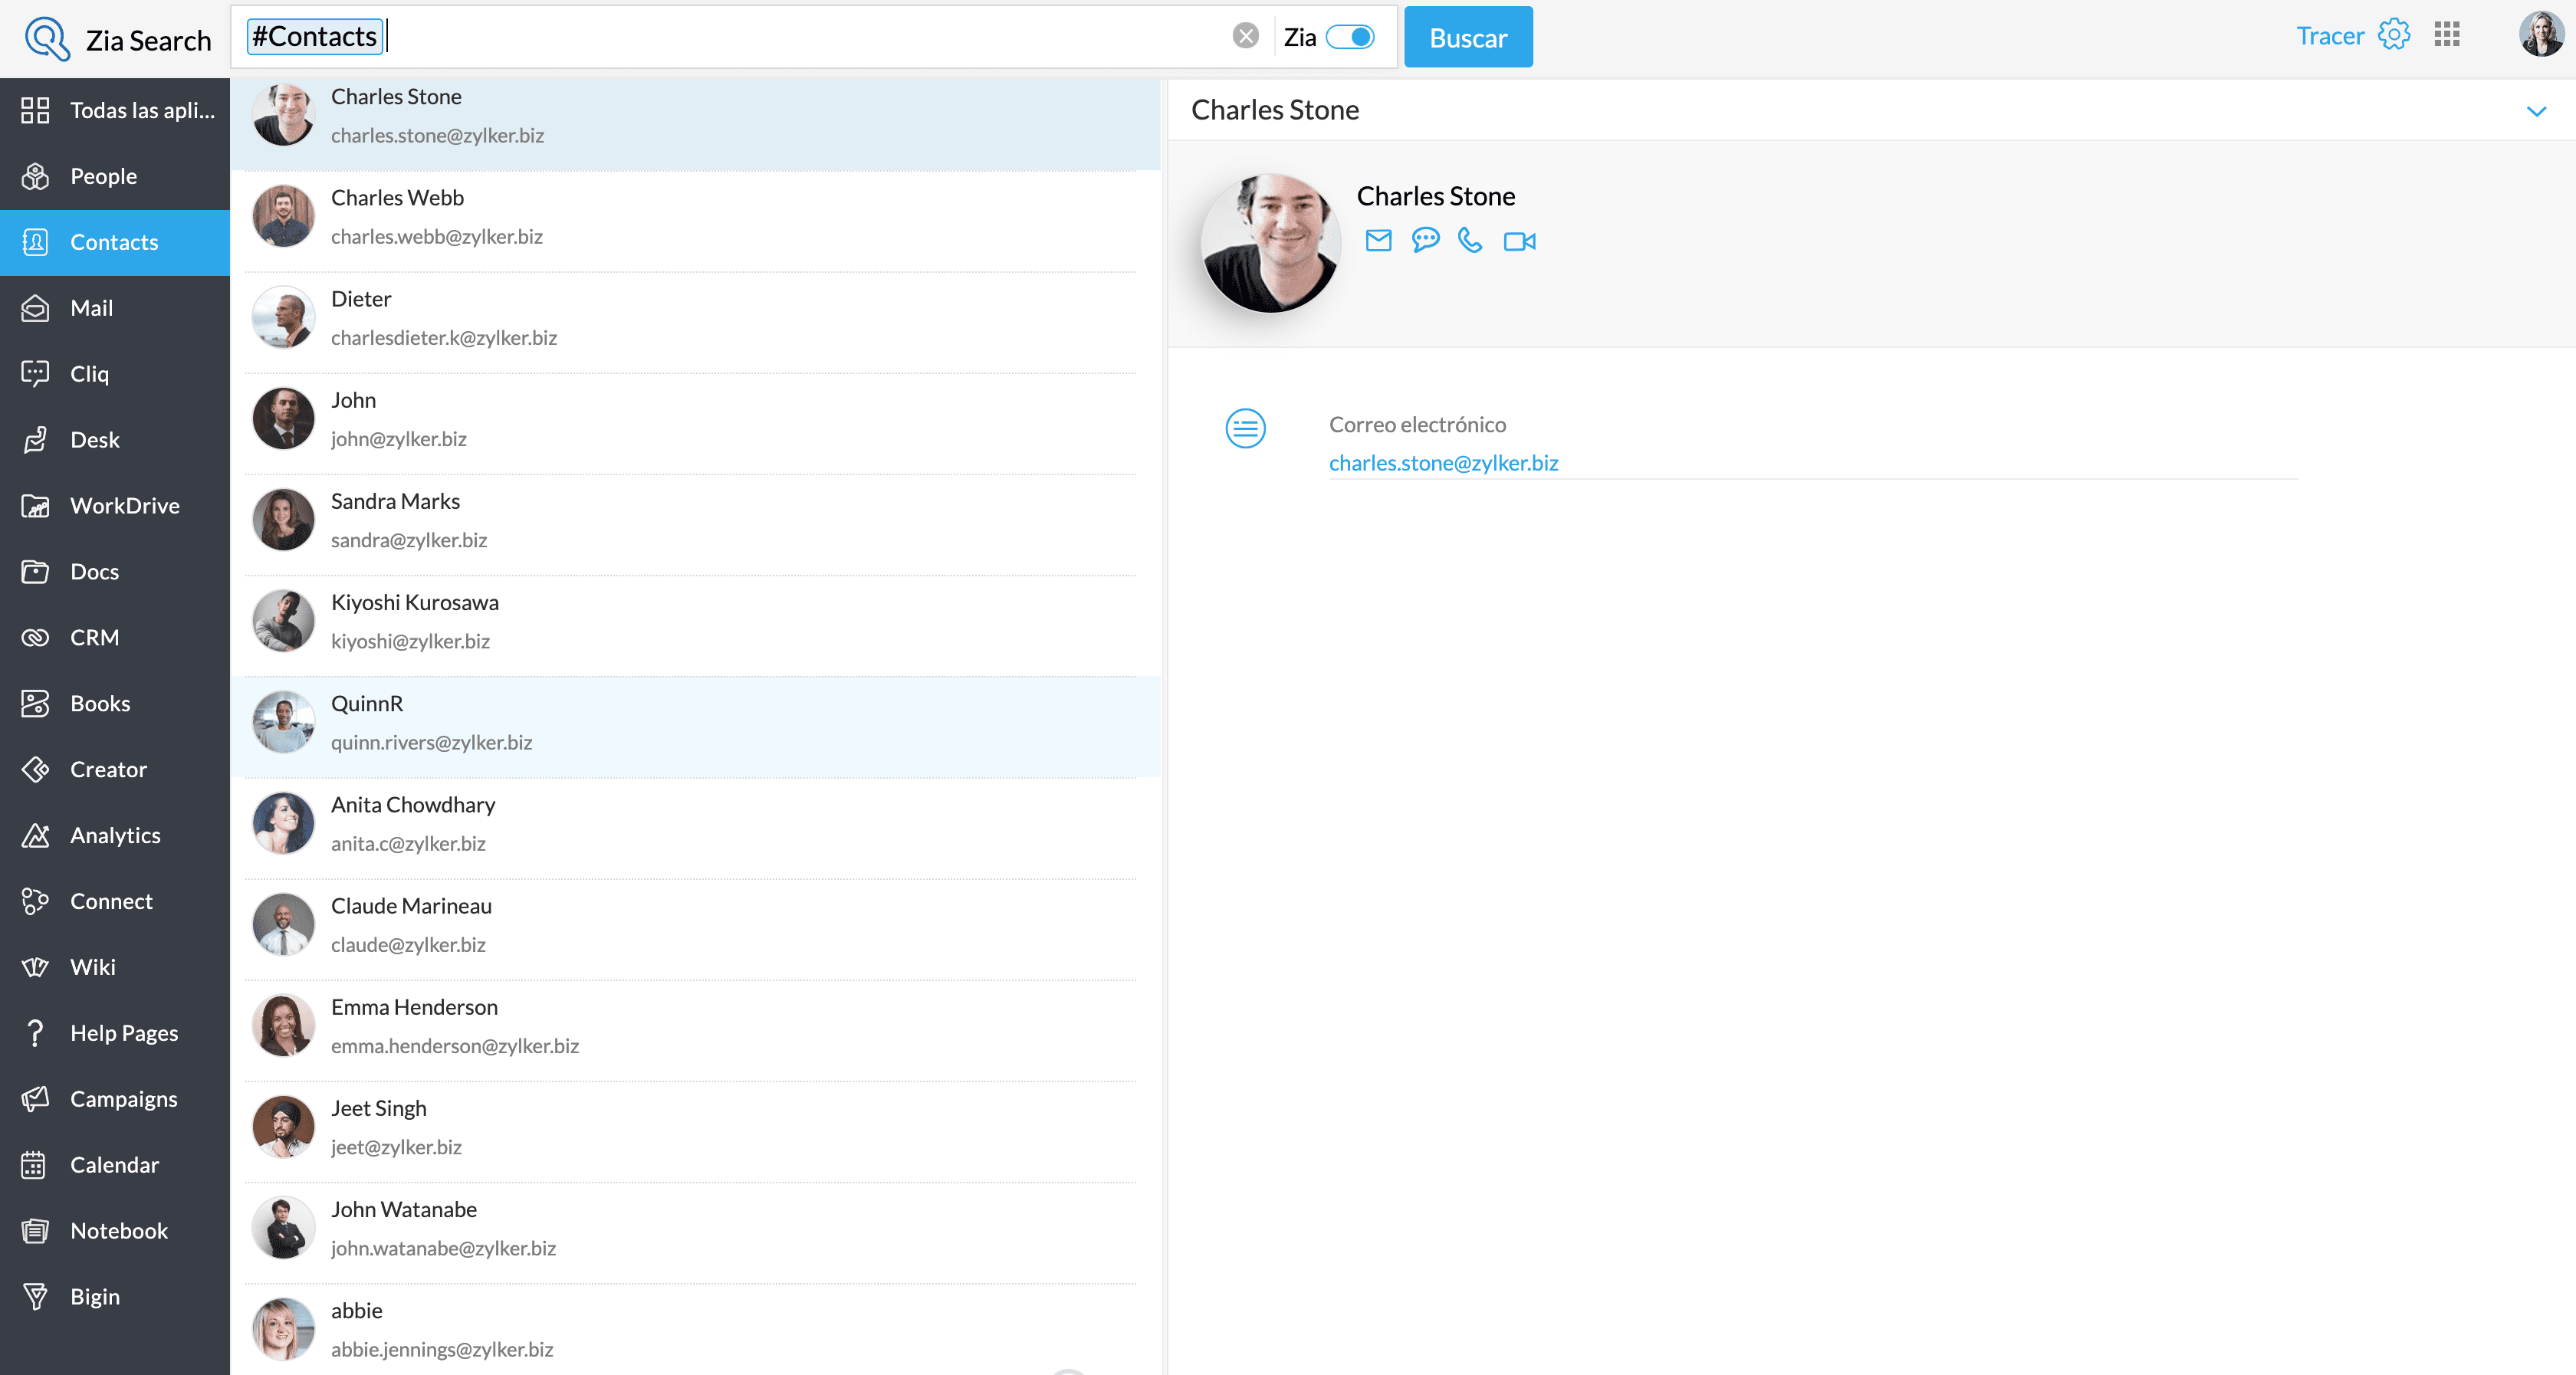
Task: Open the apps grid launcher
Action: 2447,35
